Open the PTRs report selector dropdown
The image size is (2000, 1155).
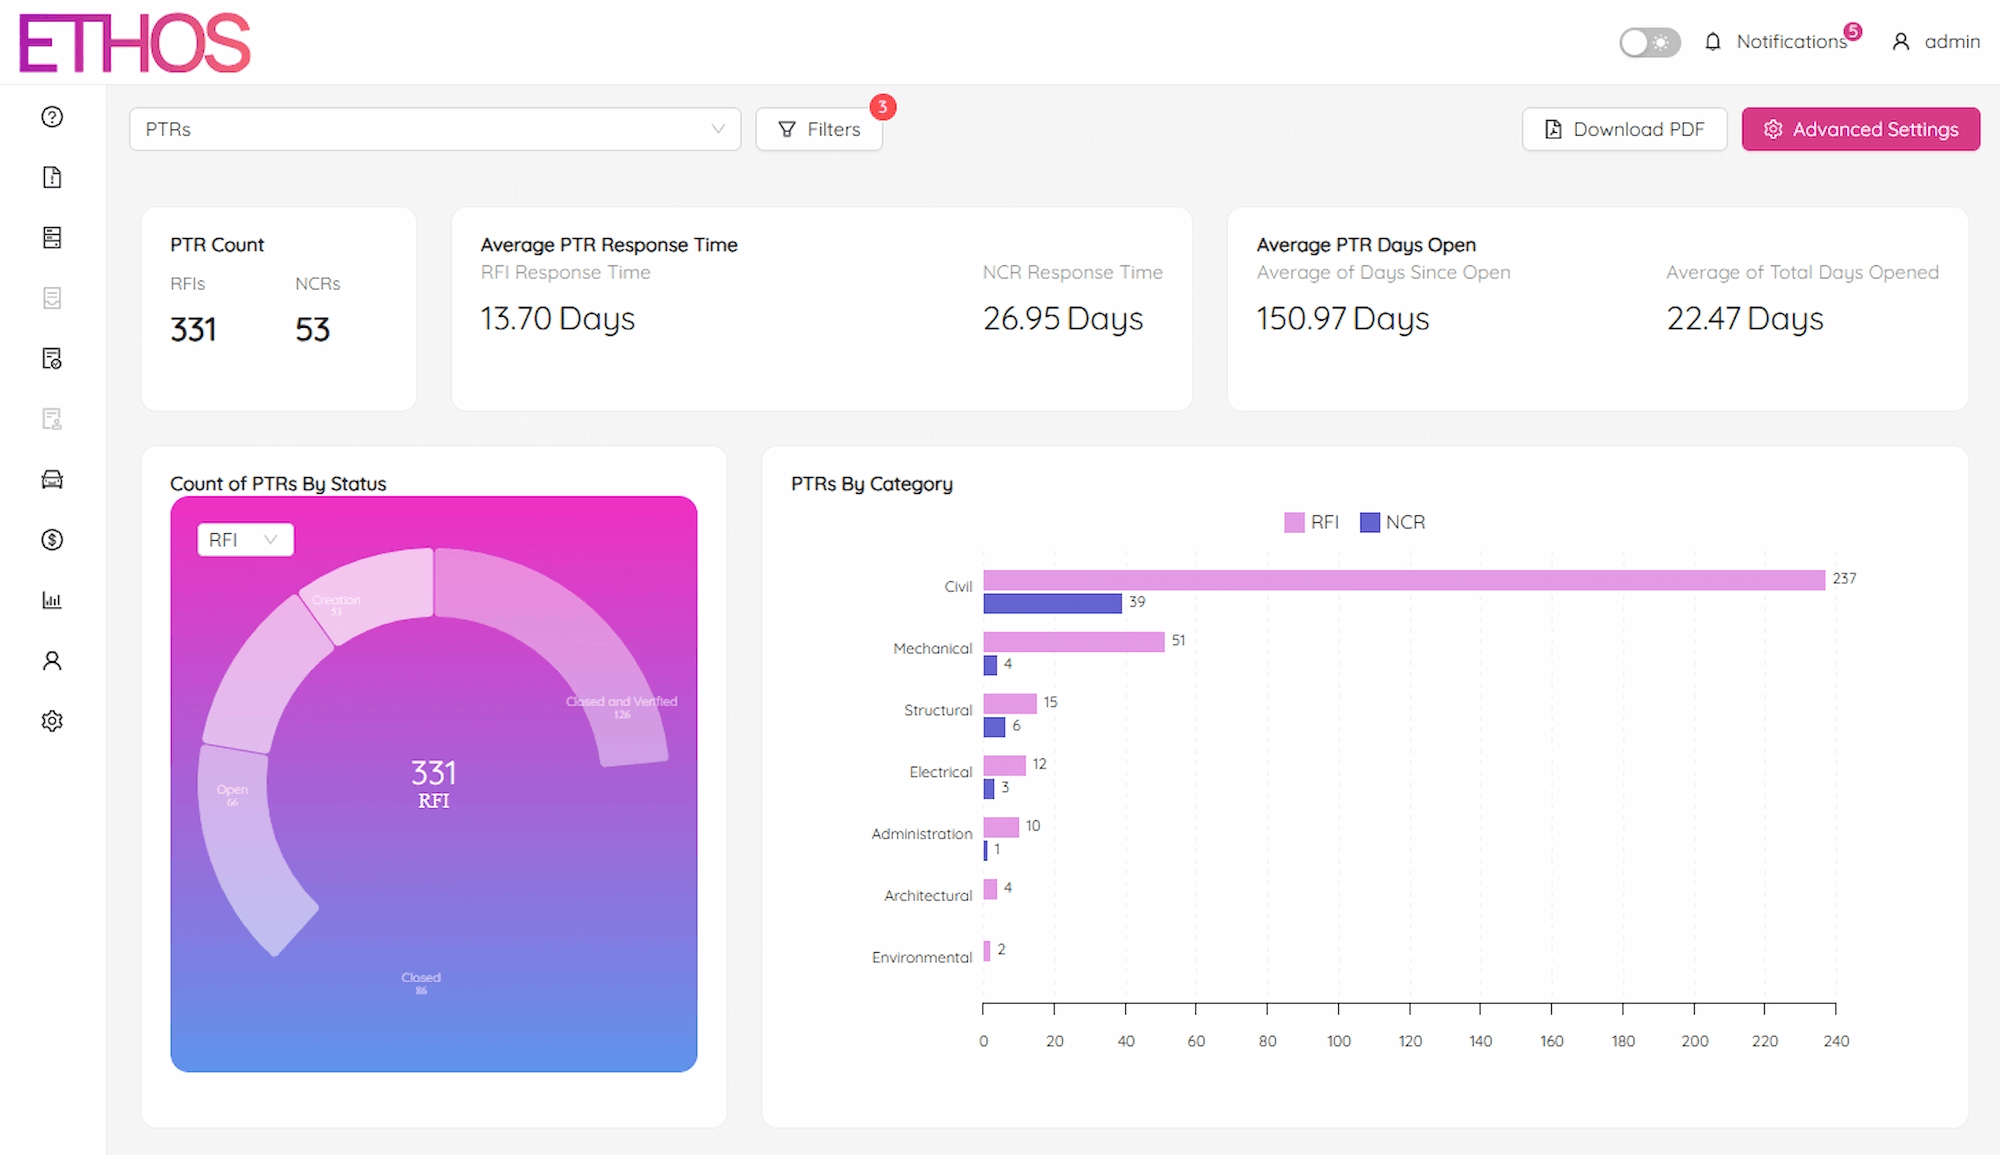tap(434, 128)
